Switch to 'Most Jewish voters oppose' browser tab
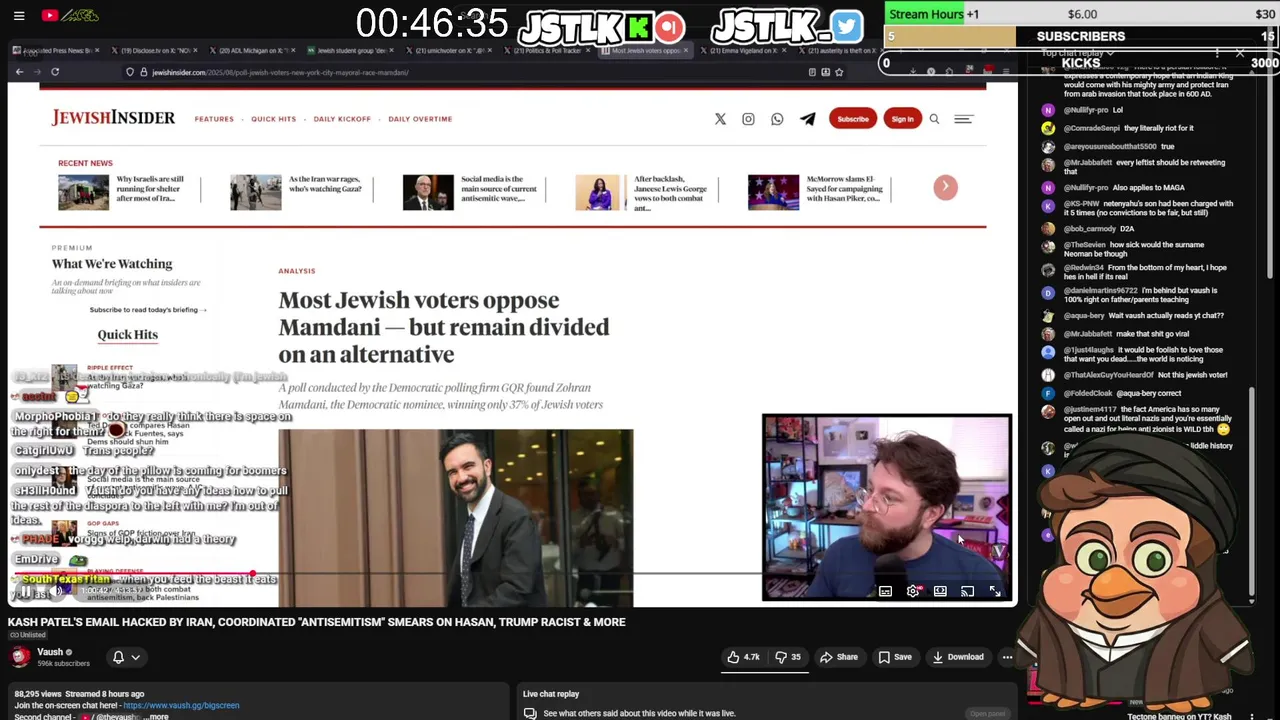This screenshot has width=1280, height=720. pos(645,50)
